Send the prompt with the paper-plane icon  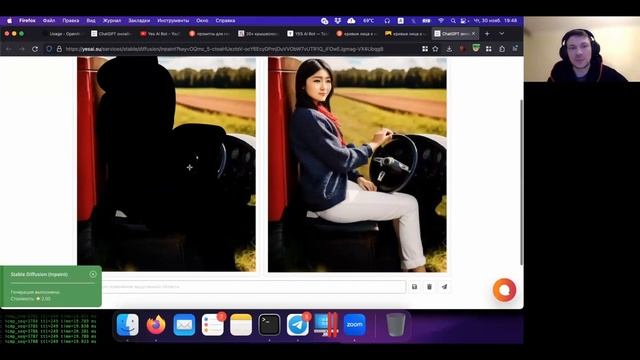click(444, 287)
